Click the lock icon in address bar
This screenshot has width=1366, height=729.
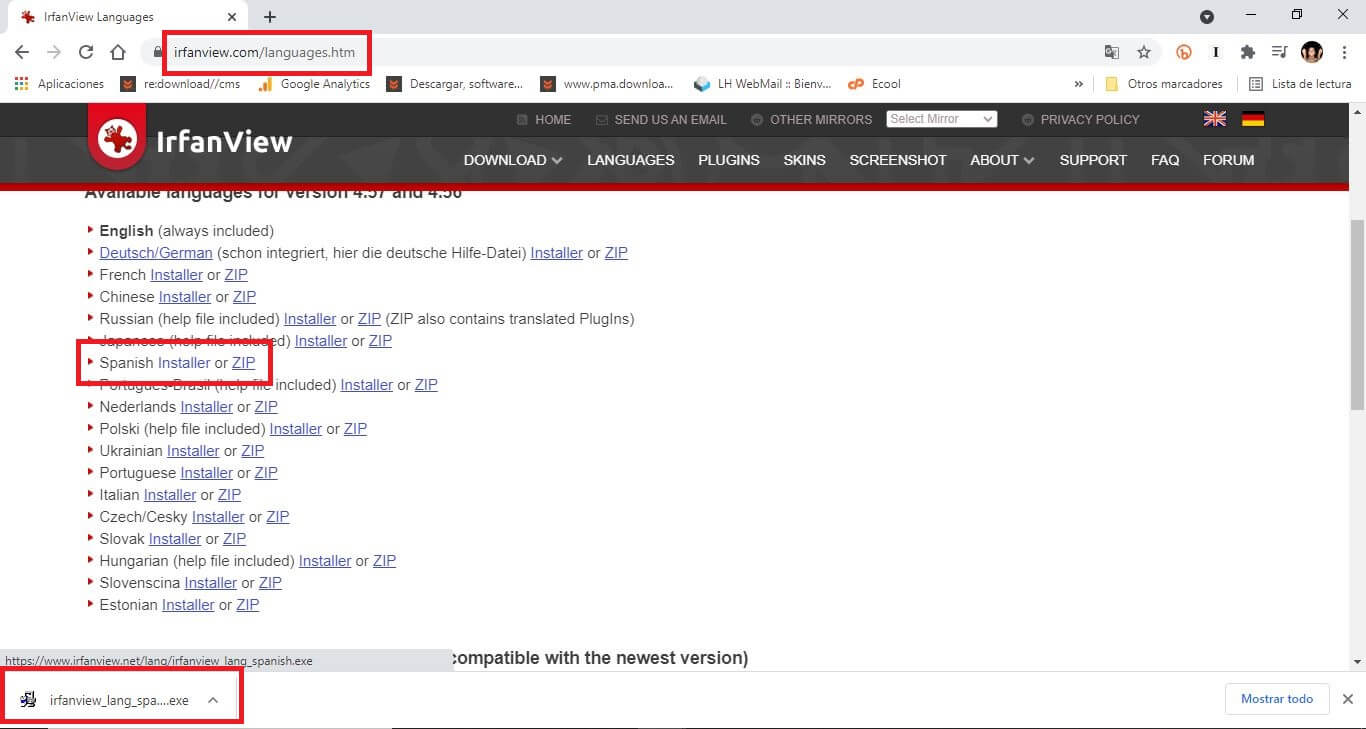pos(157,52)
